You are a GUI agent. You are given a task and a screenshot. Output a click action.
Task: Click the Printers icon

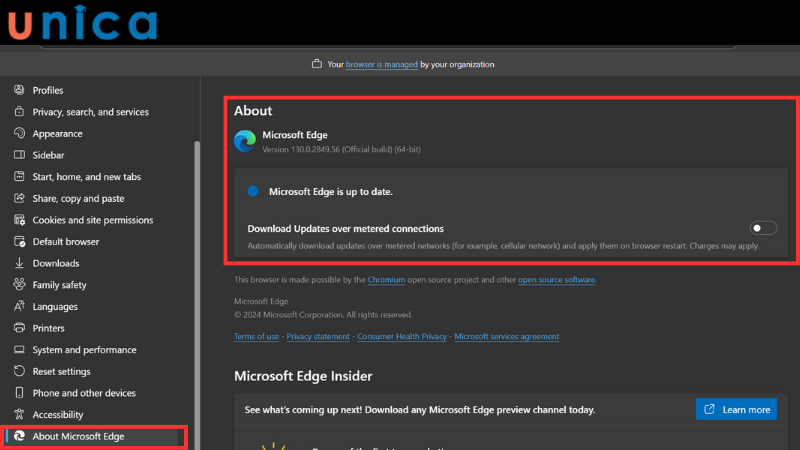pyautogui.click(x=19, y=328)
